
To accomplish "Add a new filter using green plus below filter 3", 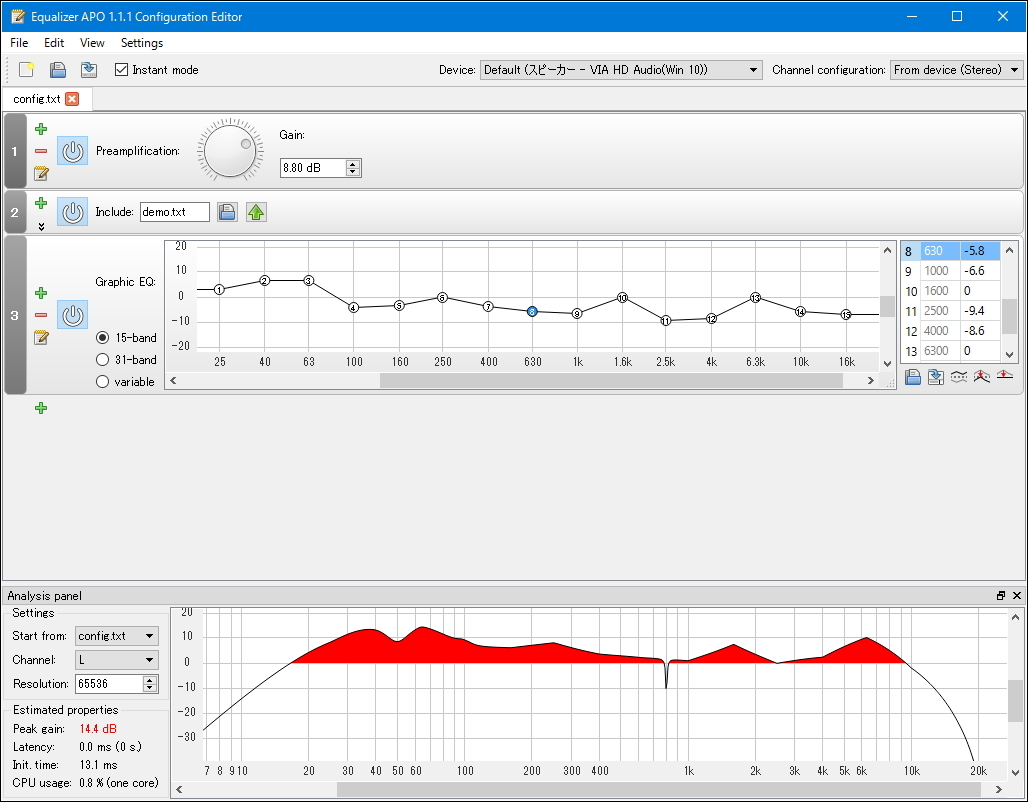I will [x=40, y=408].
